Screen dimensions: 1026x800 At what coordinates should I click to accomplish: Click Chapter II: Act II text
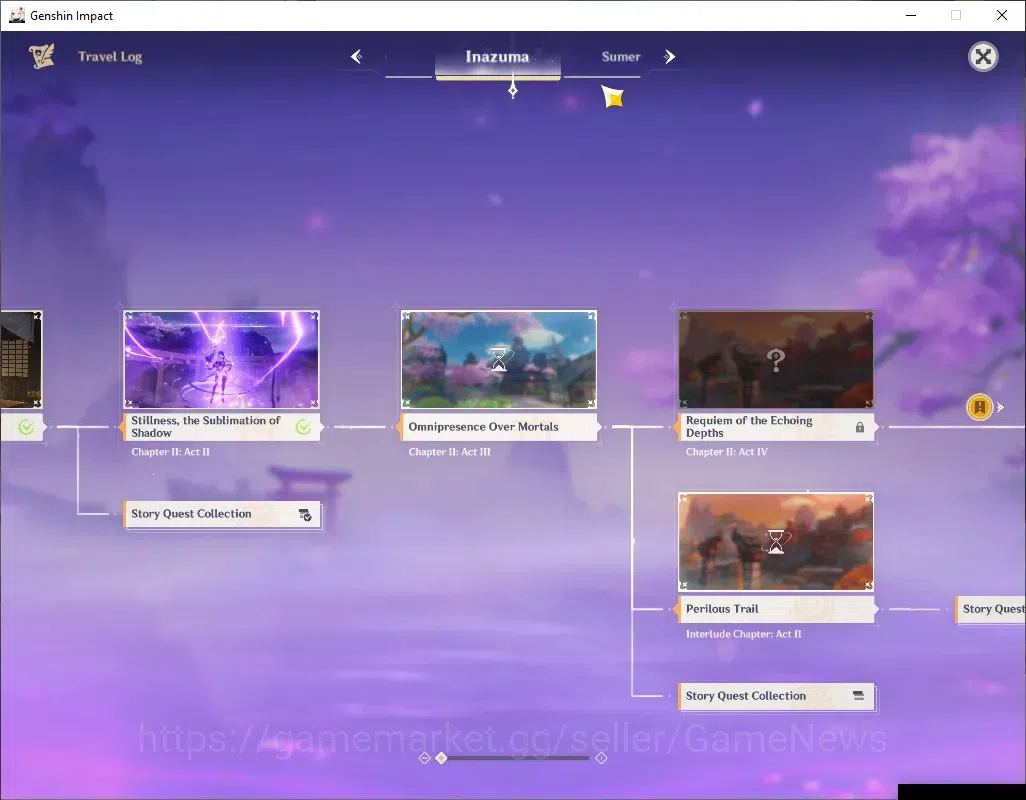coord(170,452)
